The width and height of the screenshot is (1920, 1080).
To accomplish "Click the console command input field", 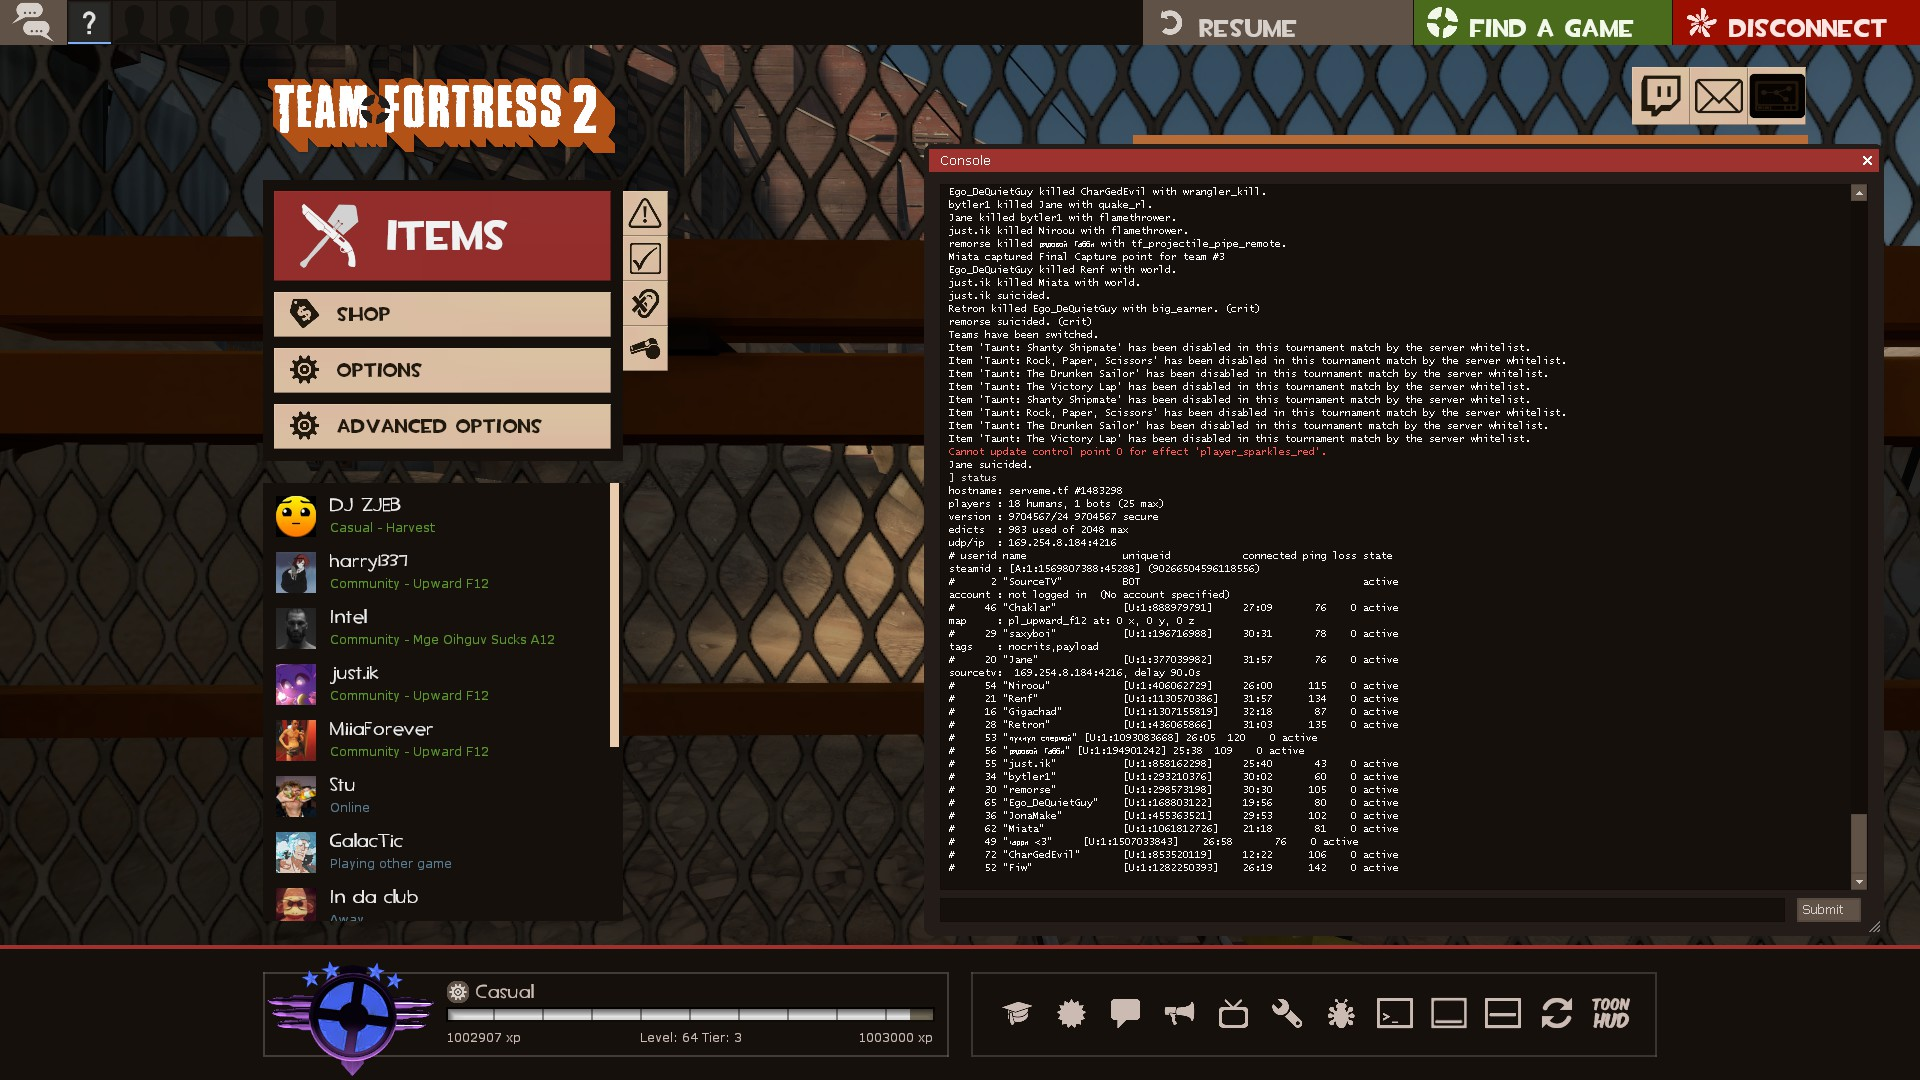I will pos(1361,910).
